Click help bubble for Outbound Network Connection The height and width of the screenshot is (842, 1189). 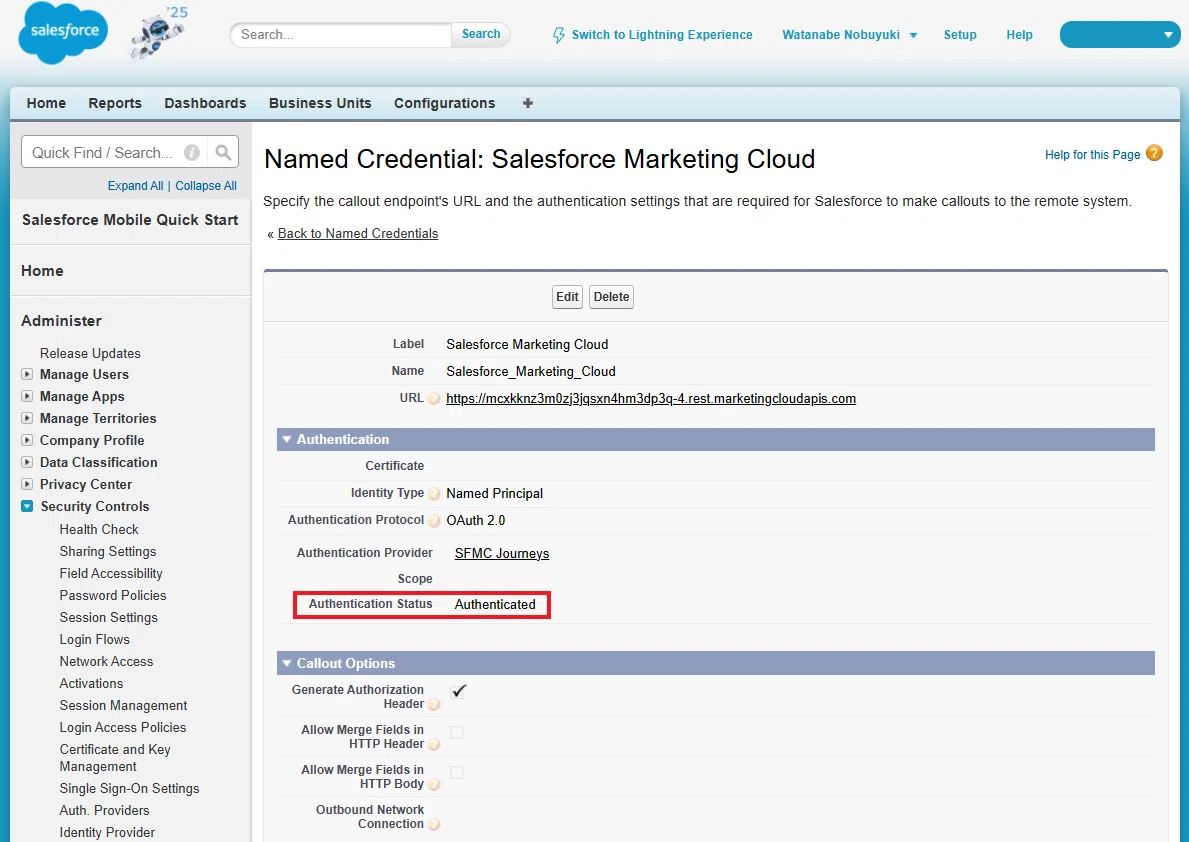click(434, 825)
